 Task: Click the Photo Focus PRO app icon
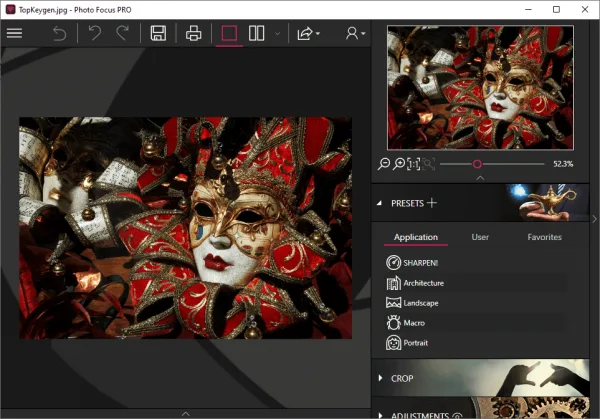pyautogui.click(x=10, y=9)
